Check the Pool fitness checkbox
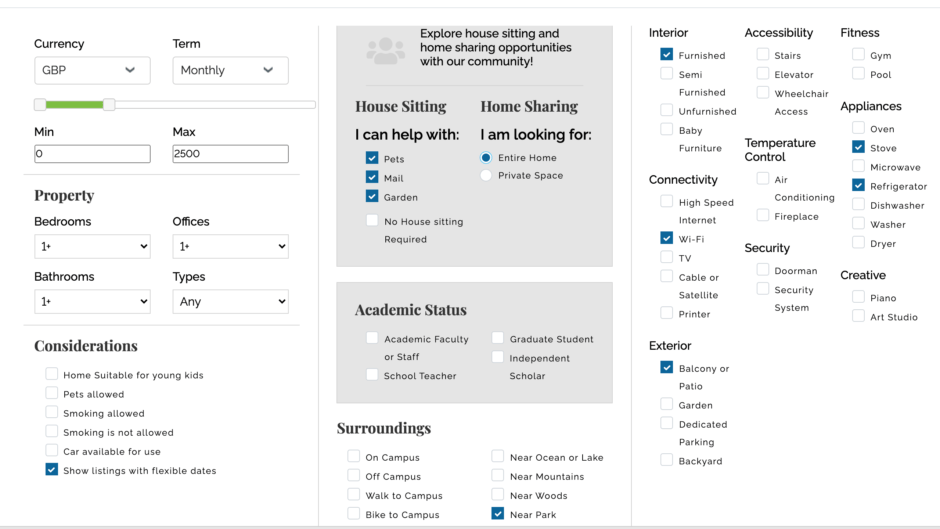 tap(858, 73)
